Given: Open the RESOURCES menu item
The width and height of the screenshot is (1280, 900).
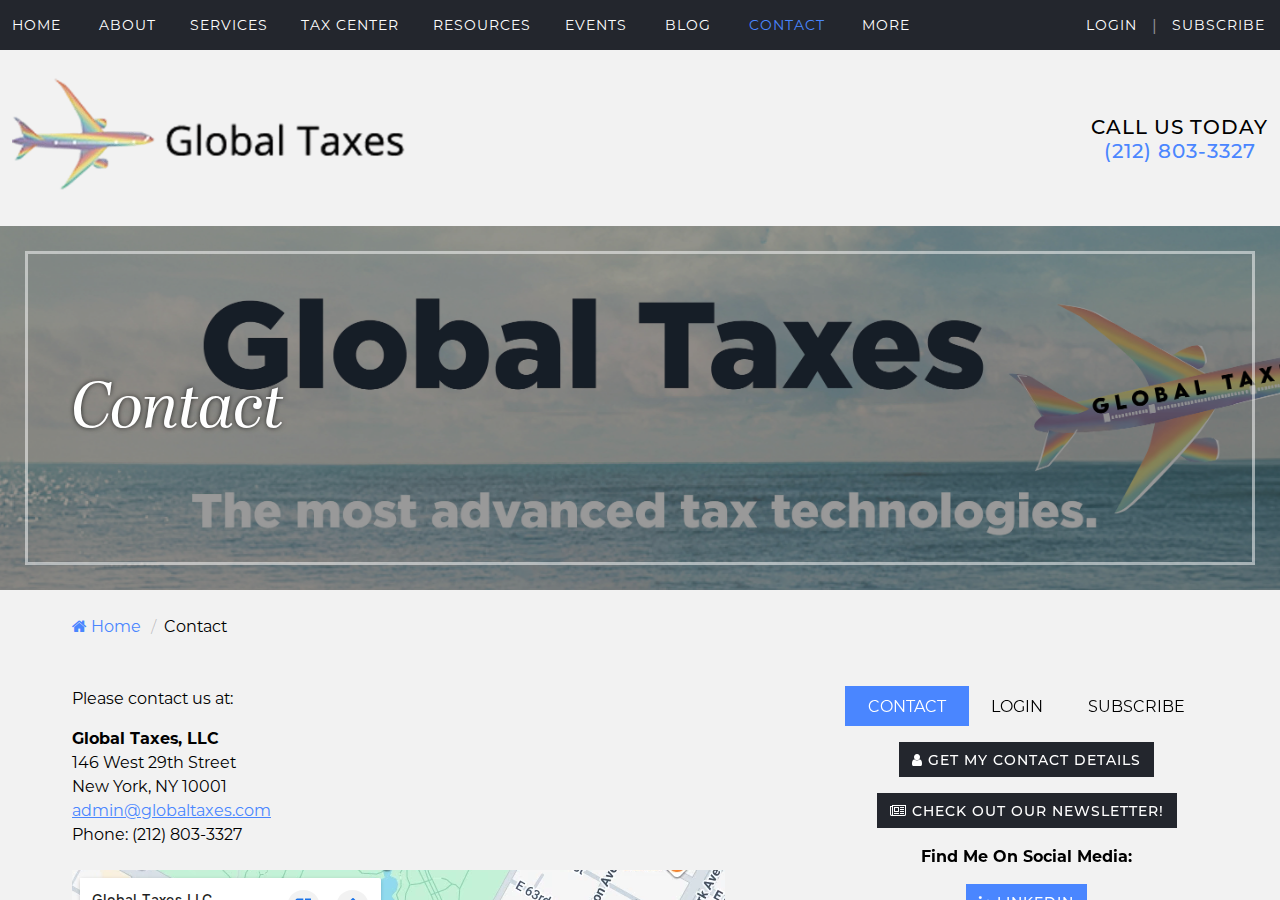Looking at the screenshot, I should (482, 25).
